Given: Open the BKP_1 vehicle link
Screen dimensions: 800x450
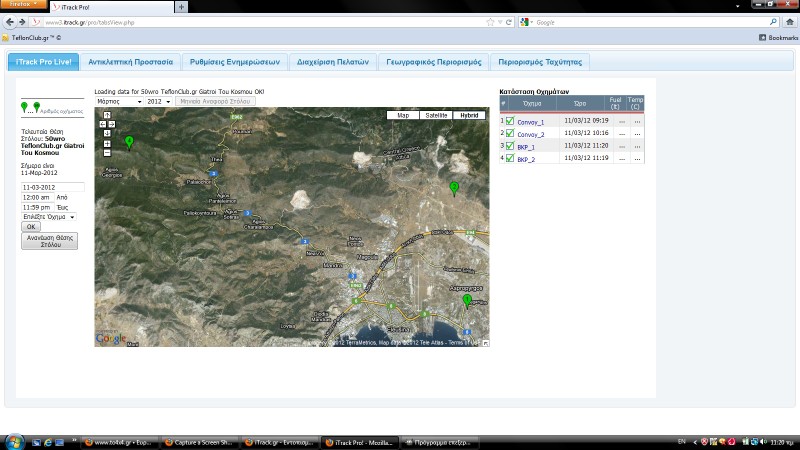Looking at the screenshot, I should [526, 147].
